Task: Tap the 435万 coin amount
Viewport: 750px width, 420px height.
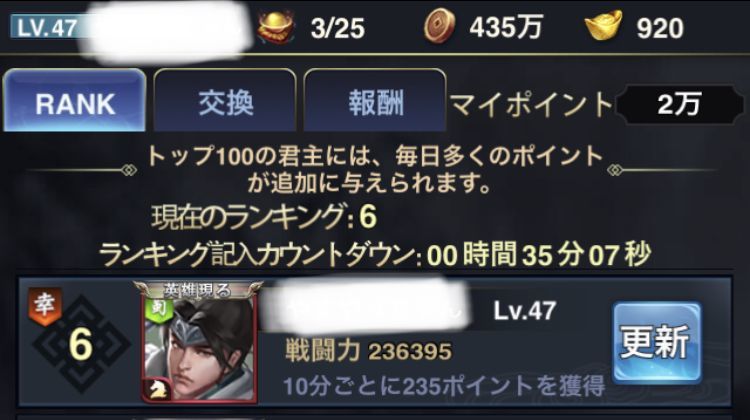Action: (506, 27)
